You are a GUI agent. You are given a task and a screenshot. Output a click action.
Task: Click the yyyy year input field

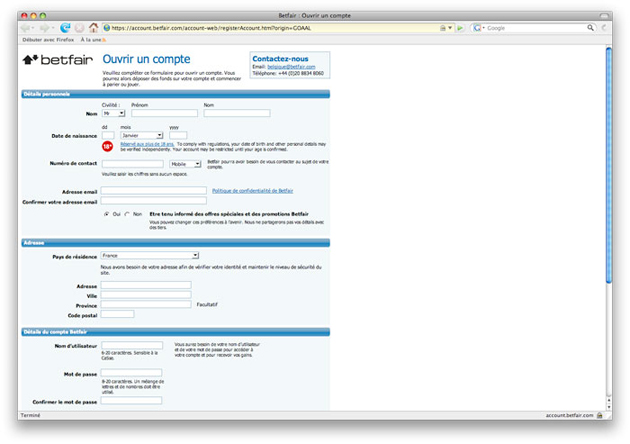click(178, 135)
